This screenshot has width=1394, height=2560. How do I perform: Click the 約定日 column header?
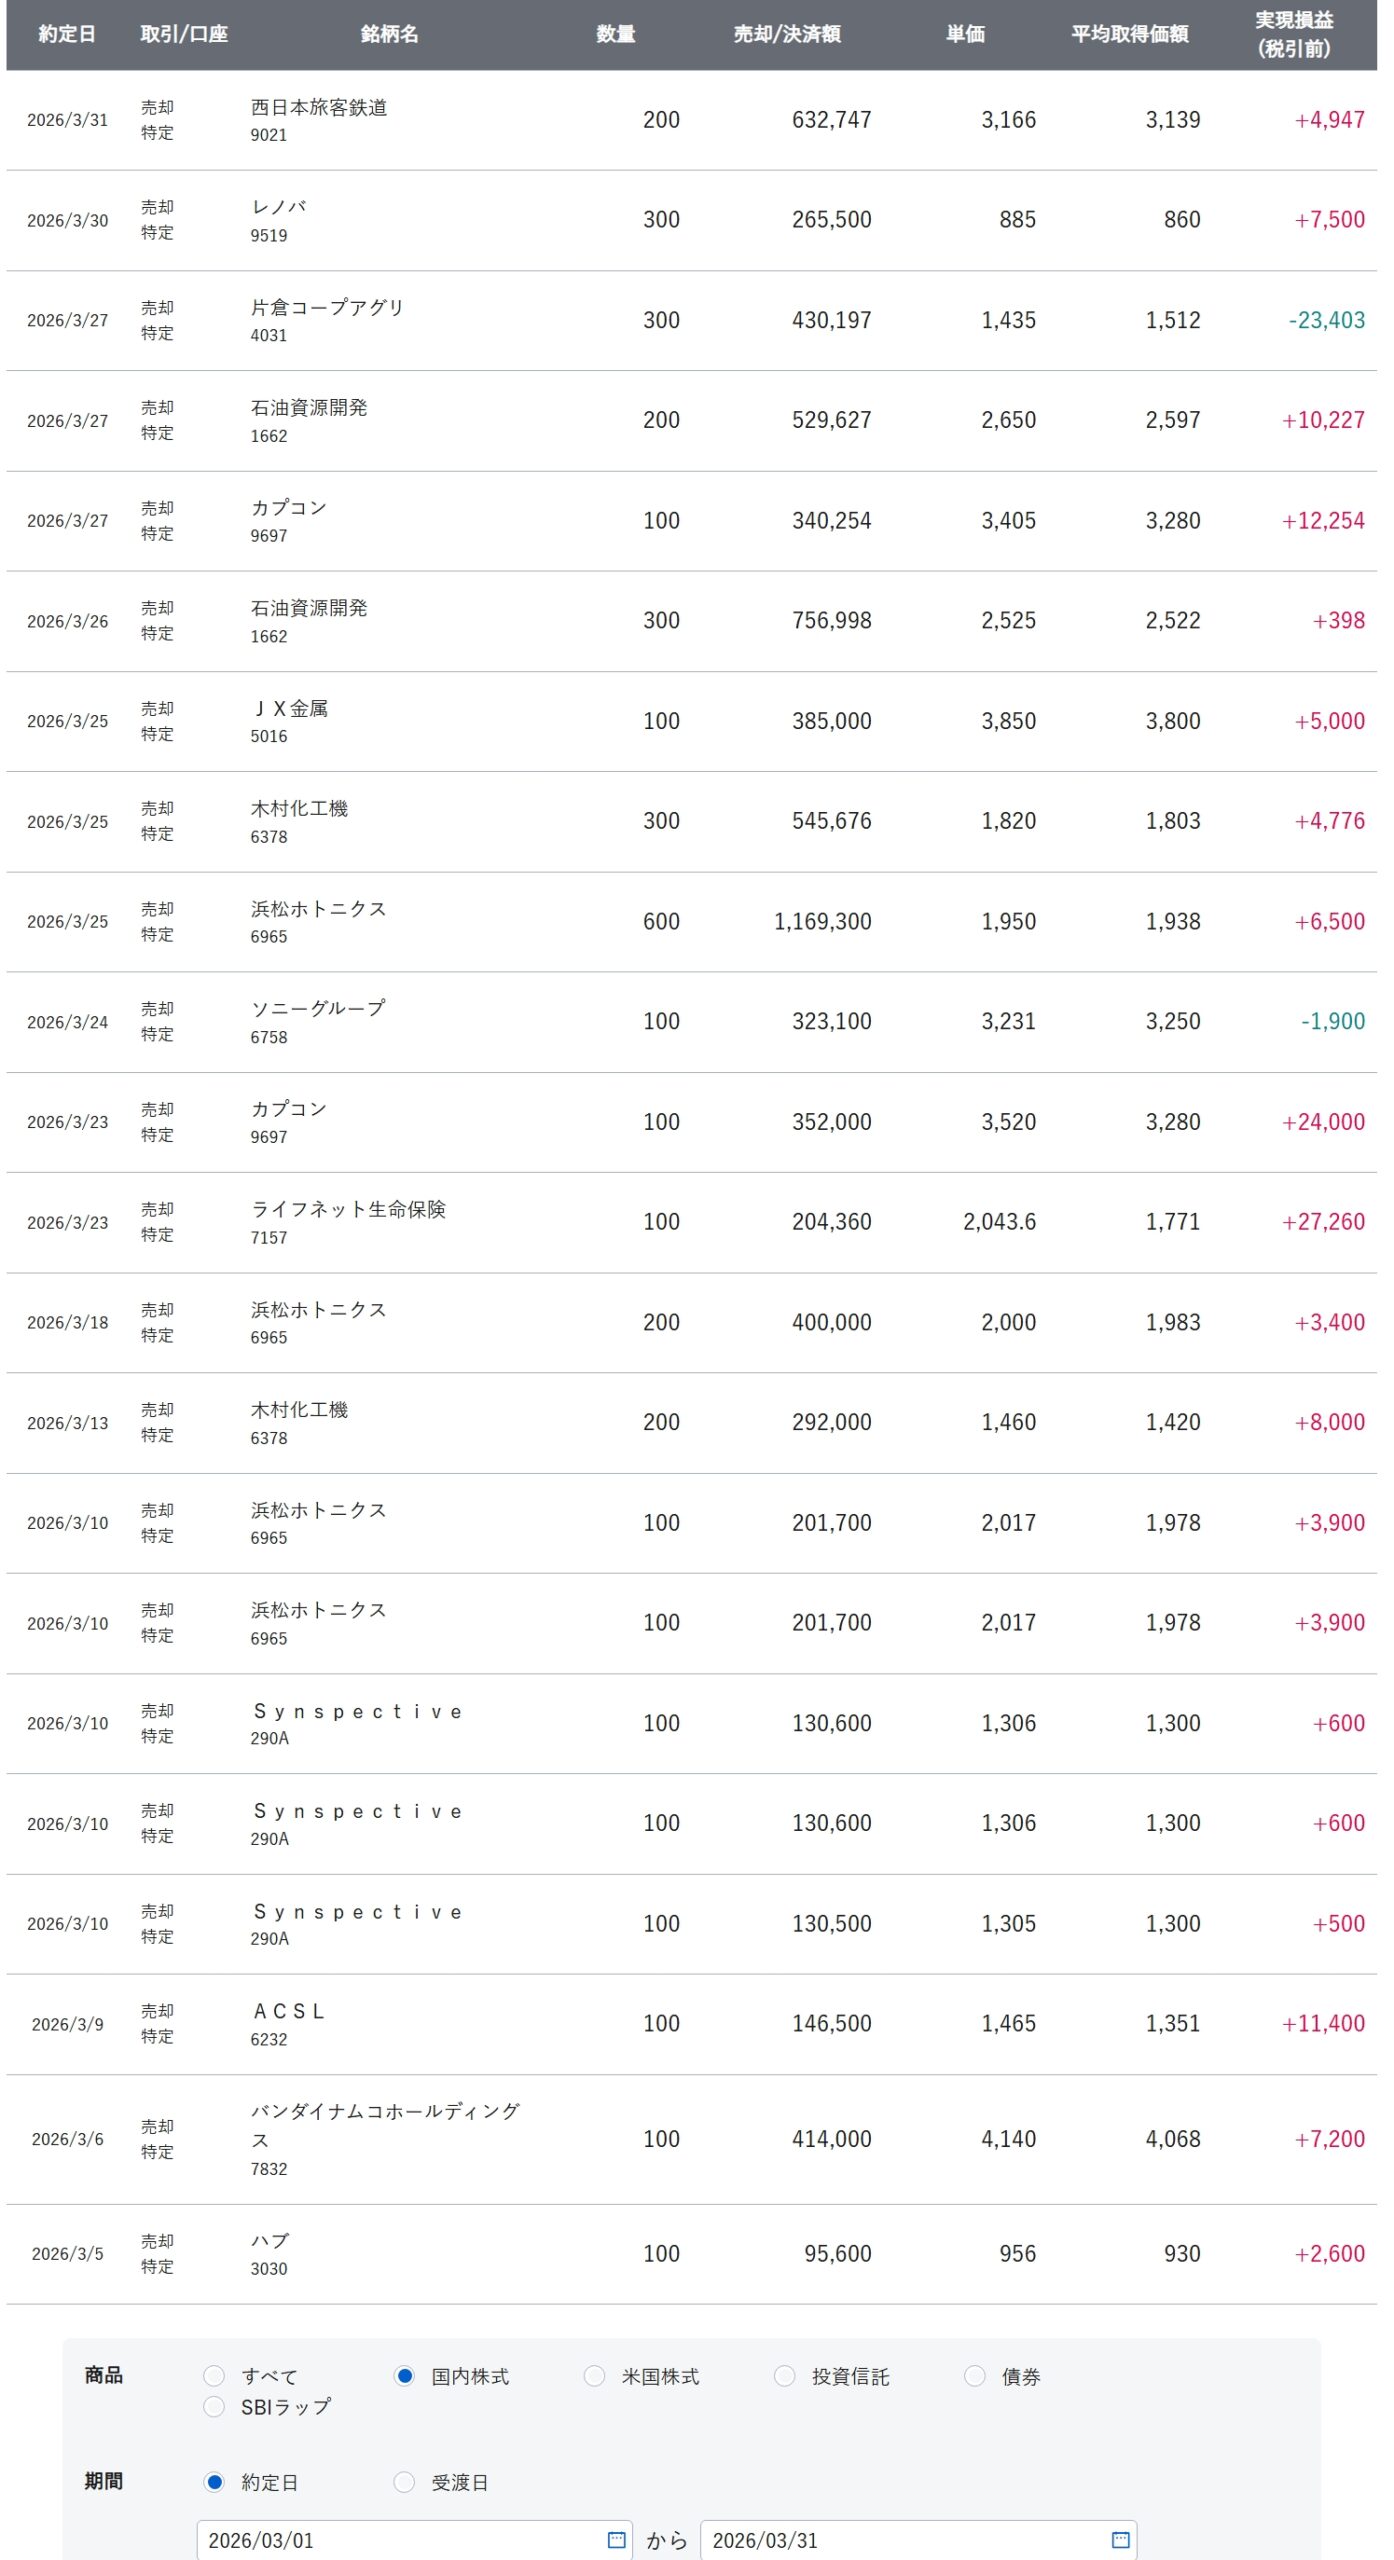67,34
